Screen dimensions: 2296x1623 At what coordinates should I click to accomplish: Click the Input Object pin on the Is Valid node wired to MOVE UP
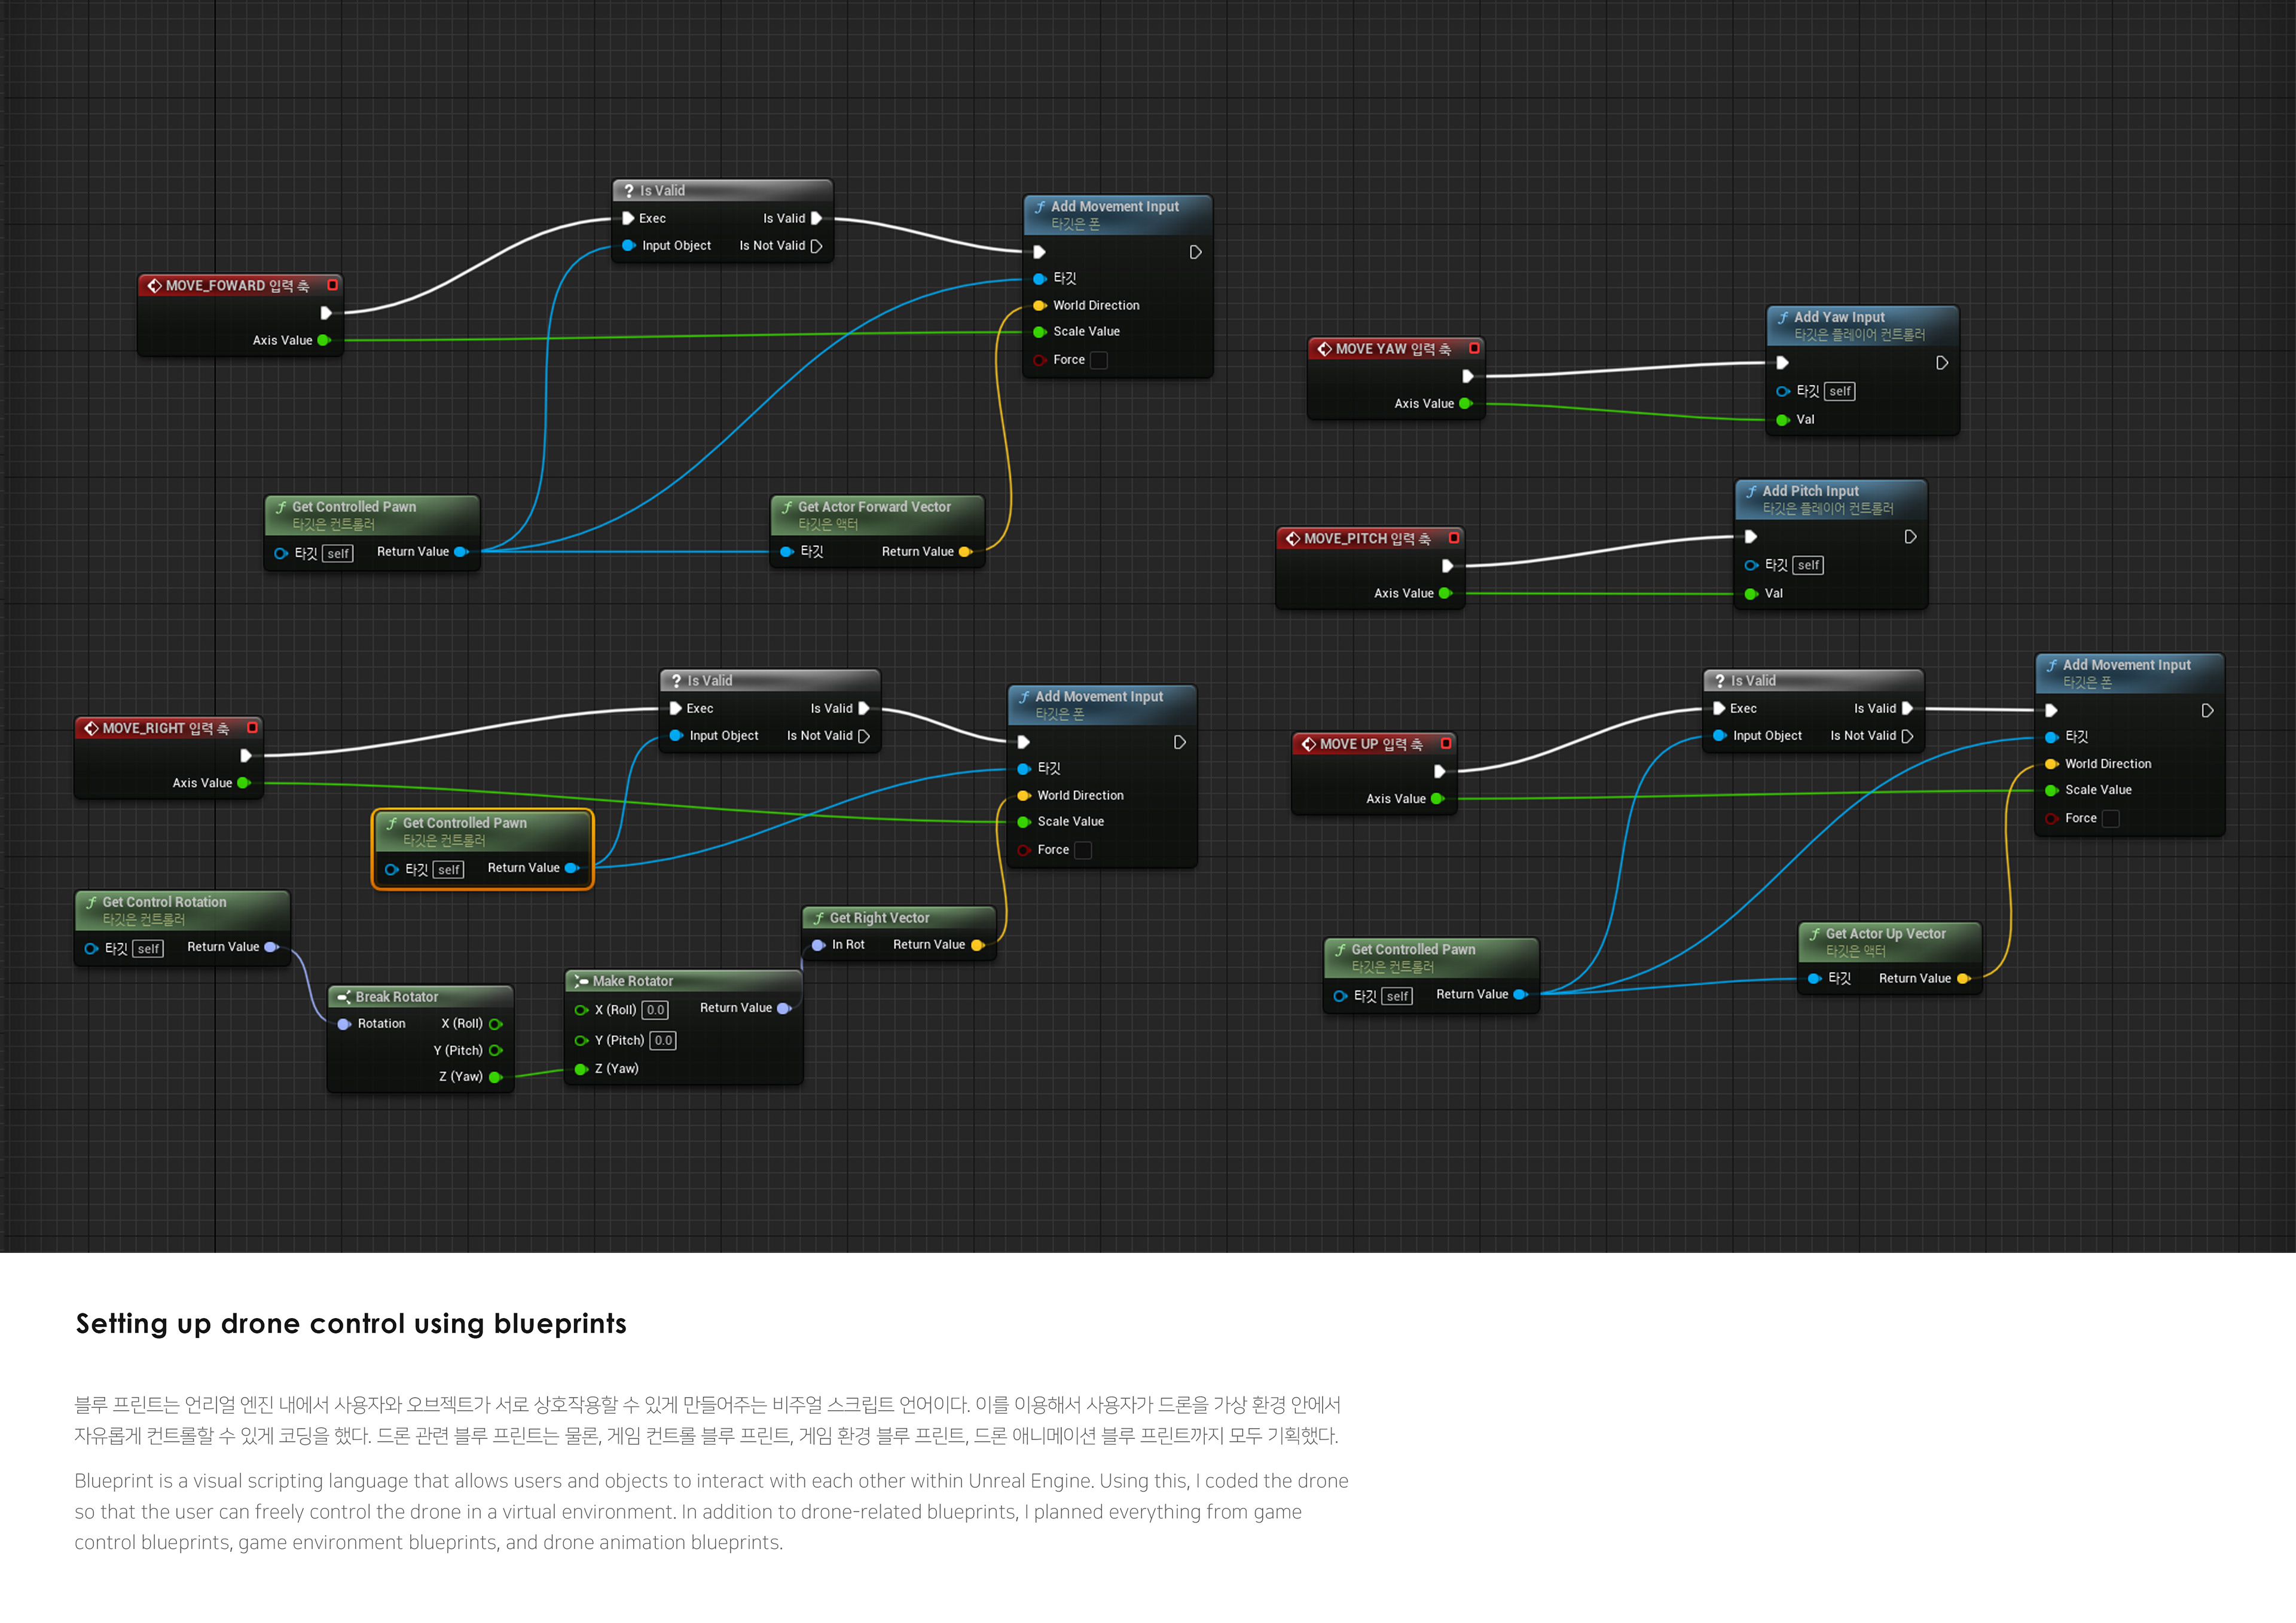point(1719,735)
